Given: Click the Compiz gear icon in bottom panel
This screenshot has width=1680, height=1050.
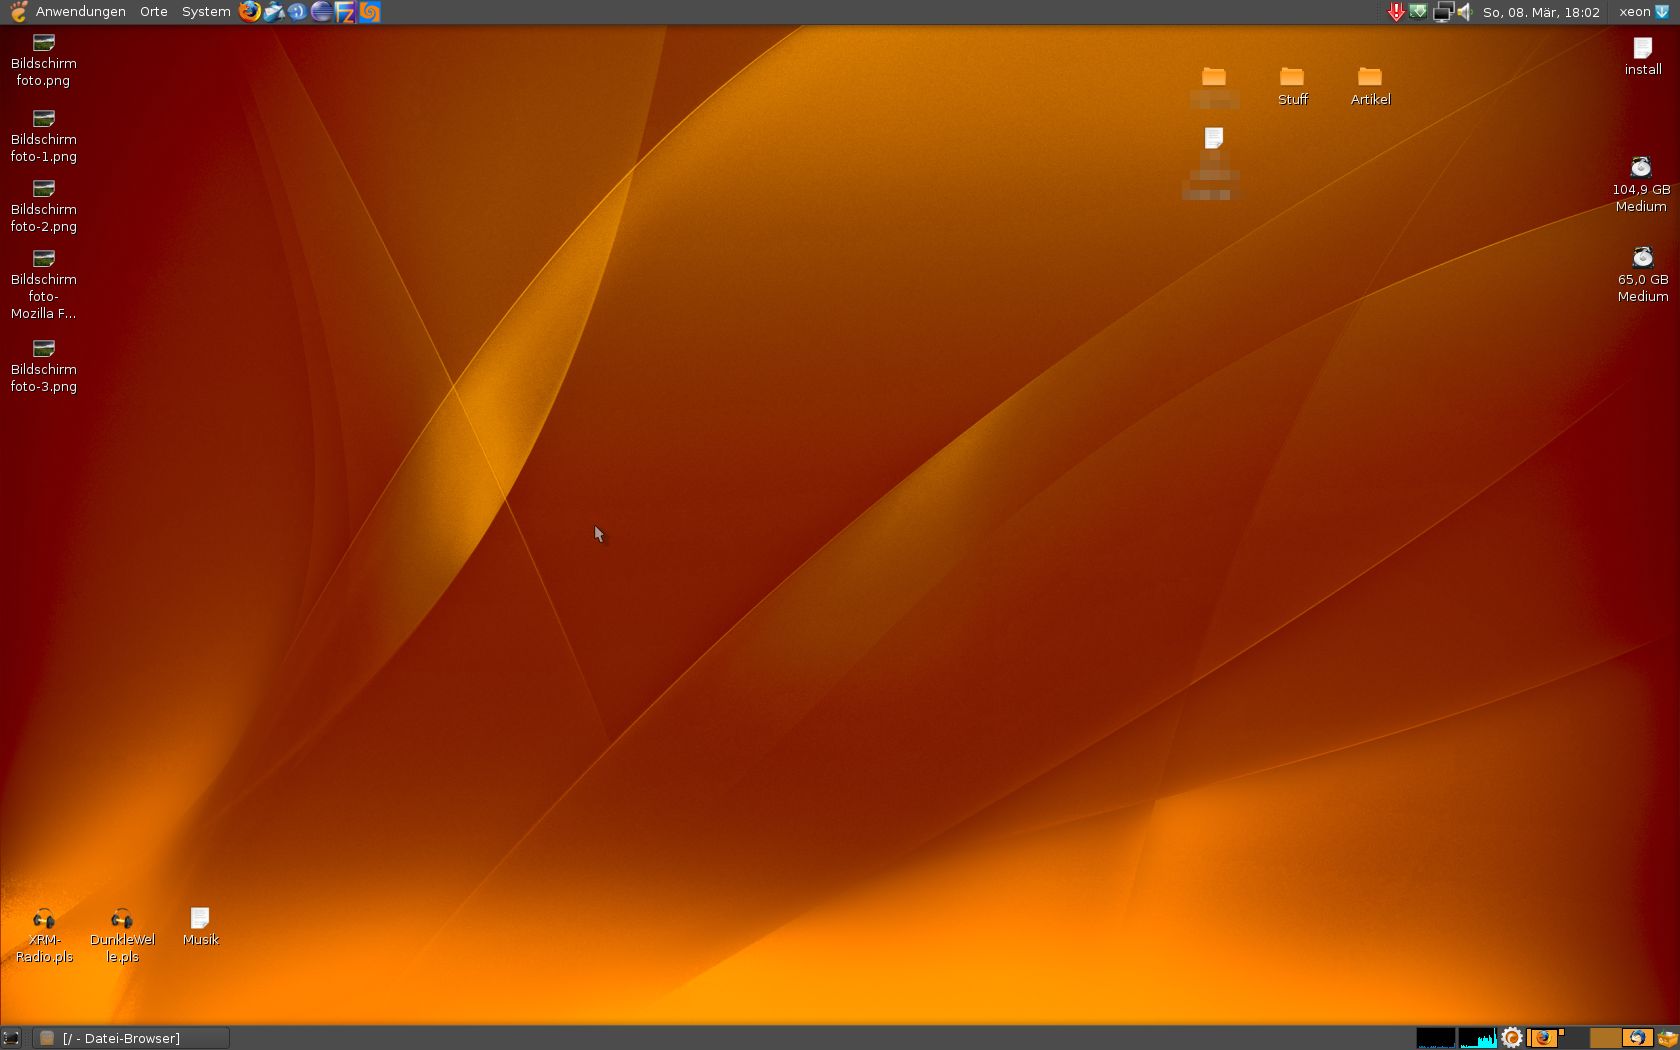Looking at the screenshot, I should (x=1512, y=1038).
